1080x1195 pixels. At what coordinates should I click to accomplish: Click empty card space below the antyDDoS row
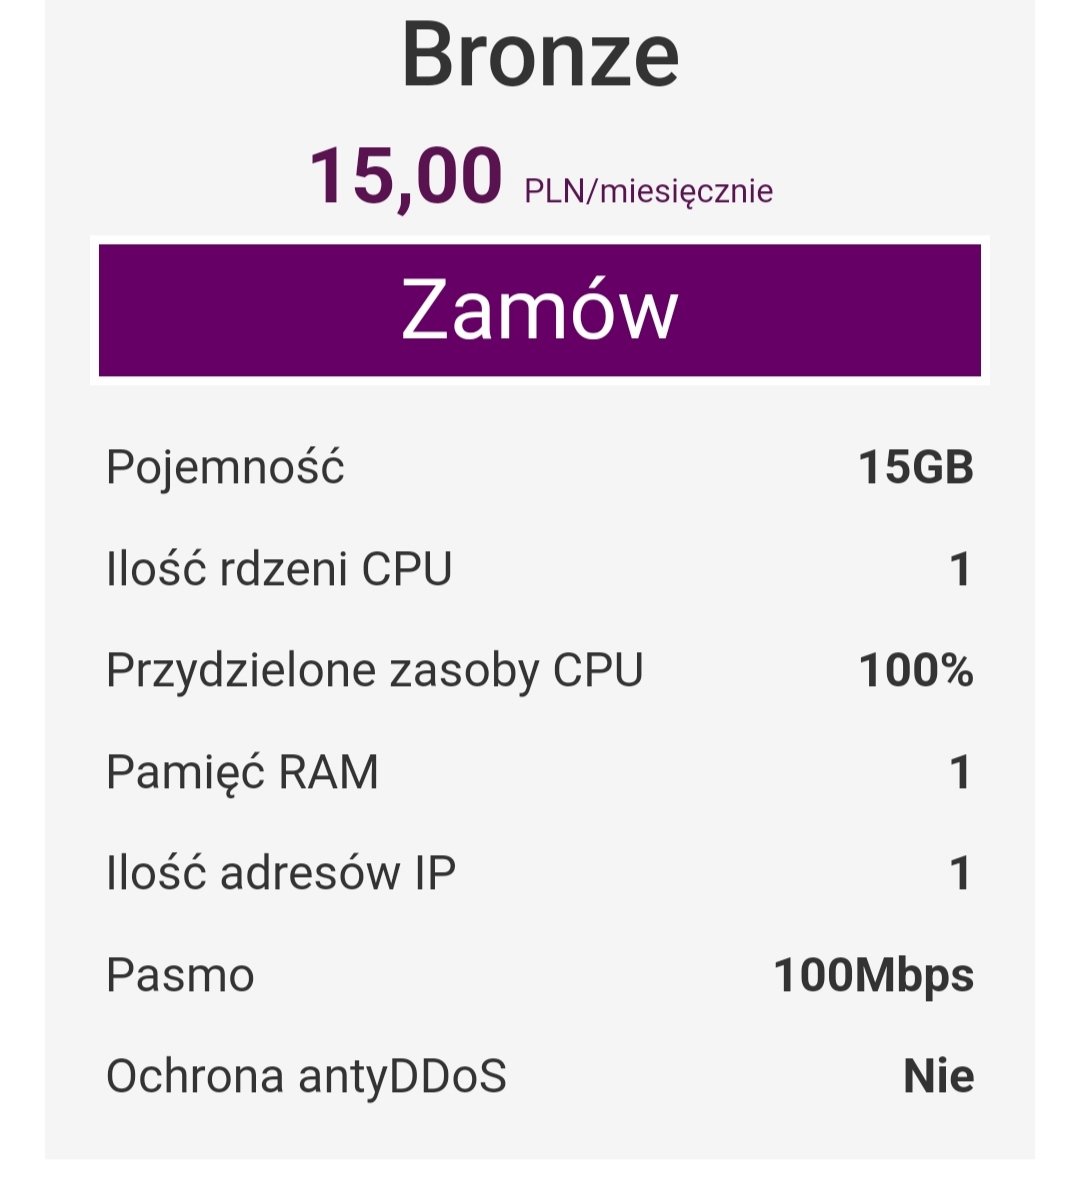point(540,1135)
